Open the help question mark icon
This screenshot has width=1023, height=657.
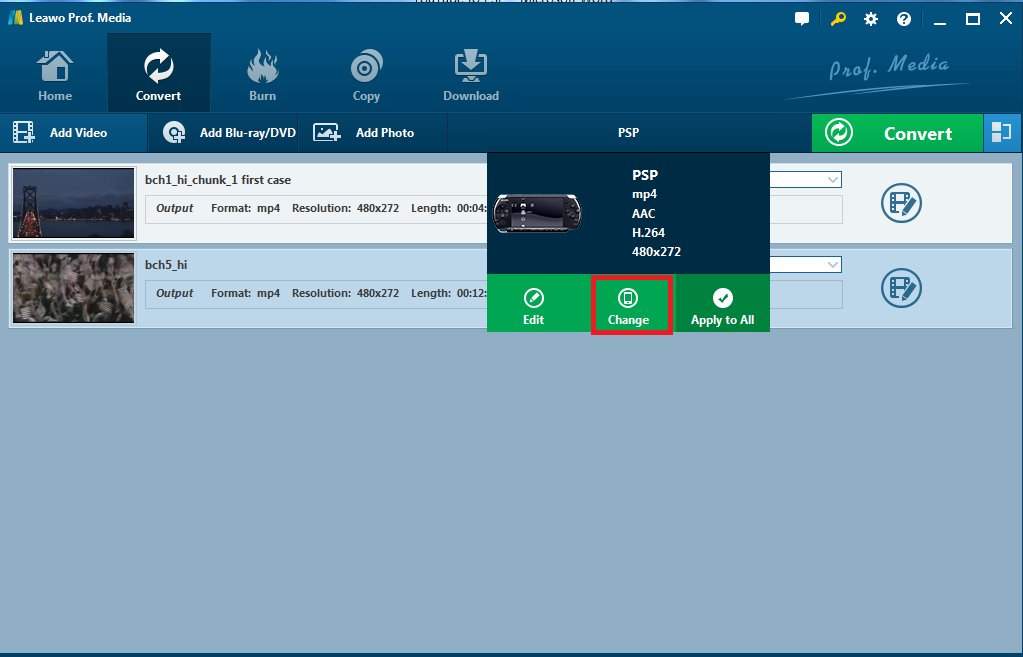904,19
